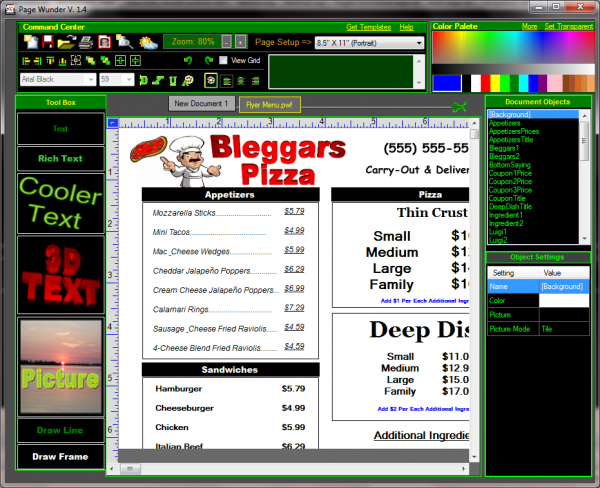
Task: Select the Rich Text tool
Action: 60,158
